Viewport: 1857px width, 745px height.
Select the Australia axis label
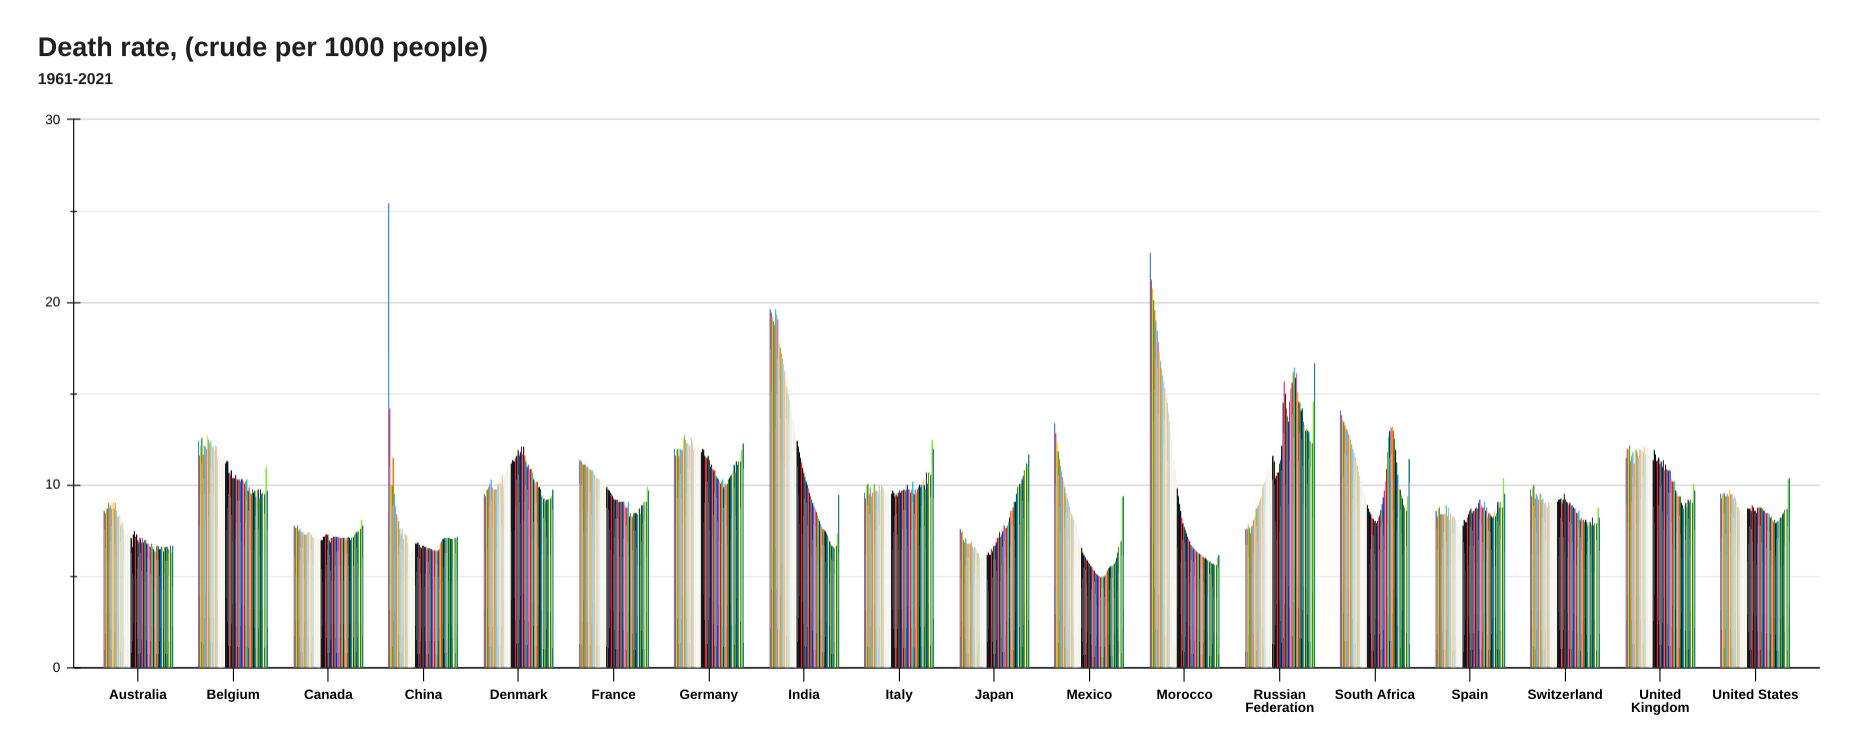pos(138,694)
